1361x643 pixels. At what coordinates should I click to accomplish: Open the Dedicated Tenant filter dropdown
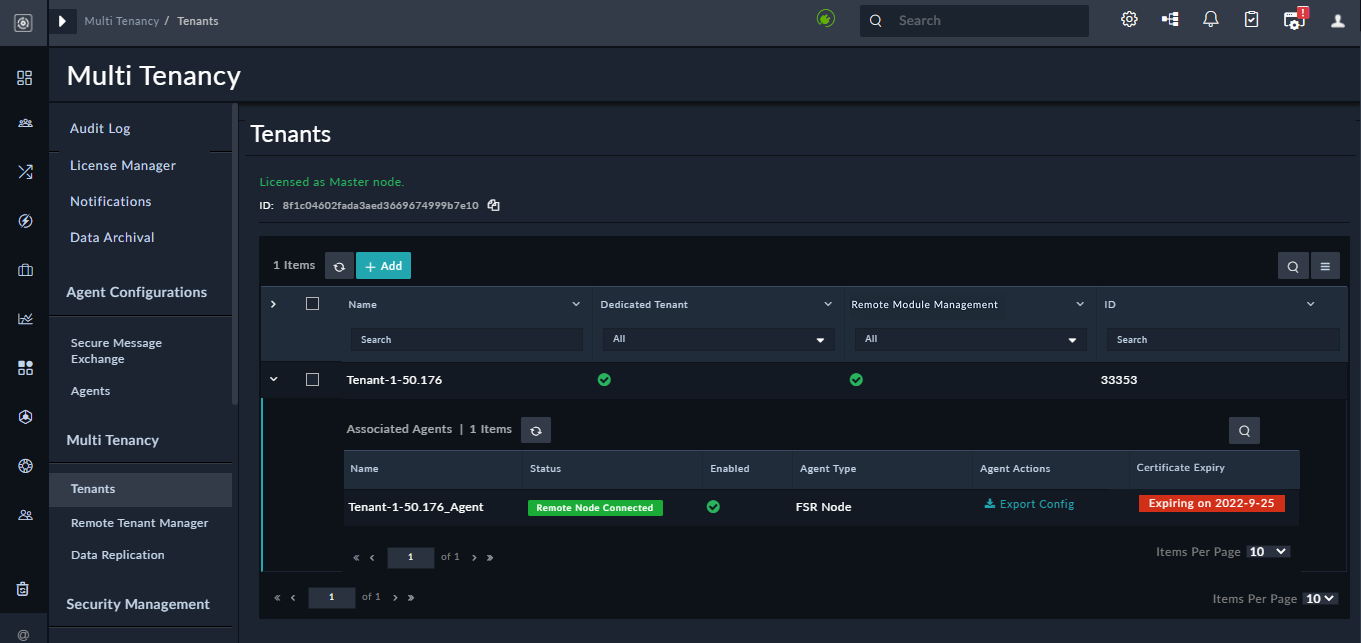718,339
